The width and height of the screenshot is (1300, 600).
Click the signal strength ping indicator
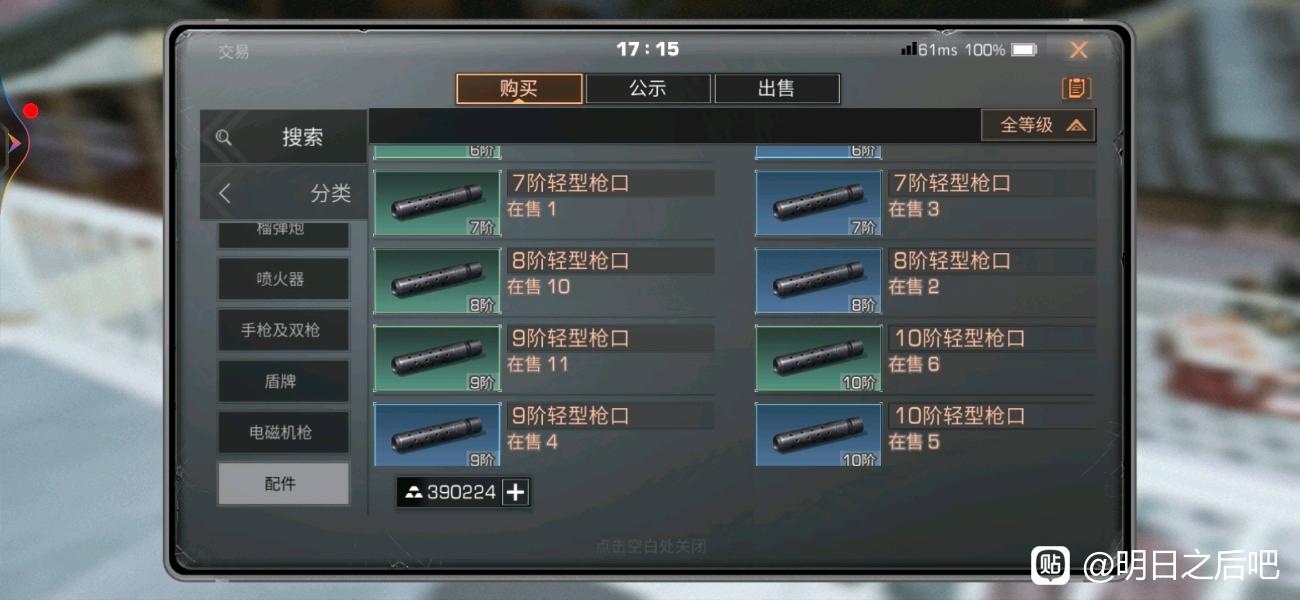928,49
